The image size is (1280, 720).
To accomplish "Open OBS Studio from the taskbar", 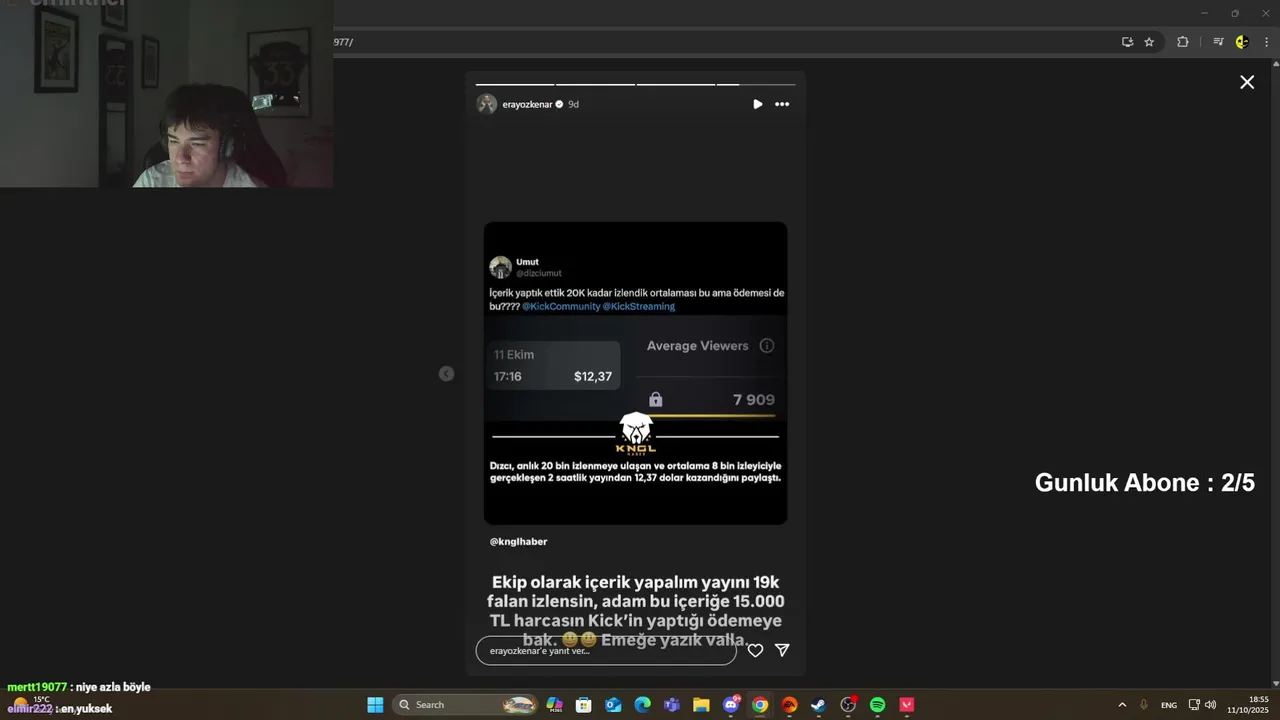I will pyautogui.click(x=848, y=705).
